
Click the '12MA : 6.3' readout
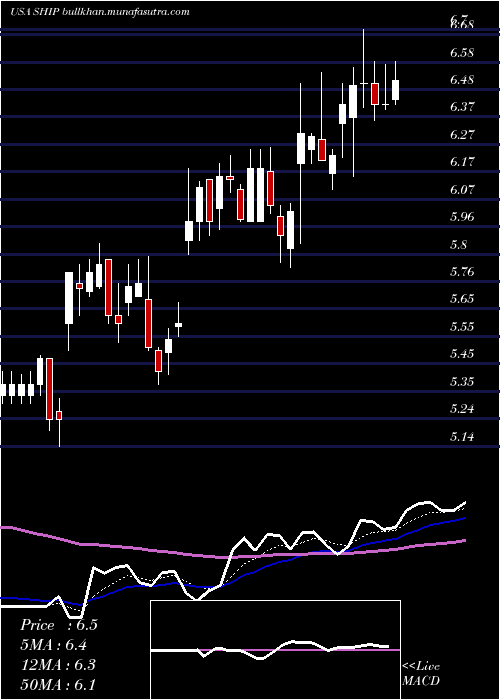[58, 665]
